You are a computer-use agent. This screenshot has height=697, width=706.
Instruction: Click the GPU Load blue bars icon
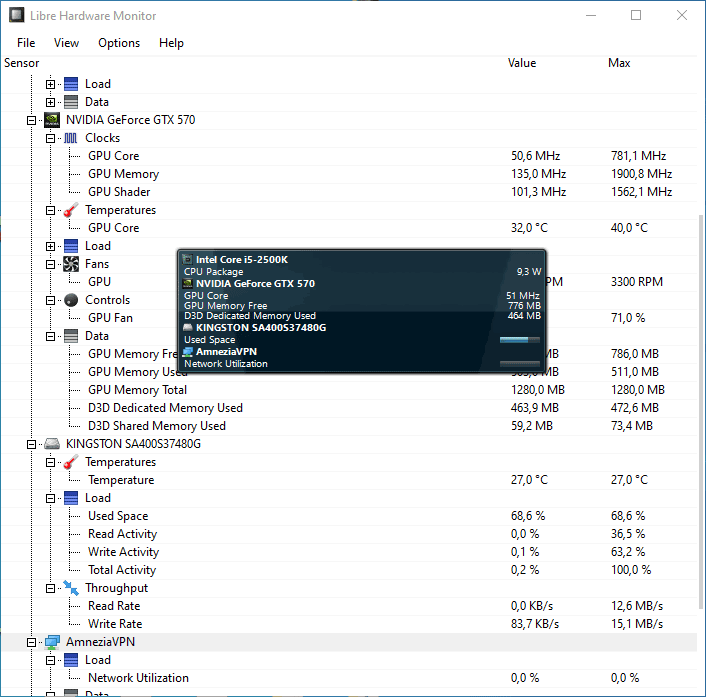coord(71,246)
